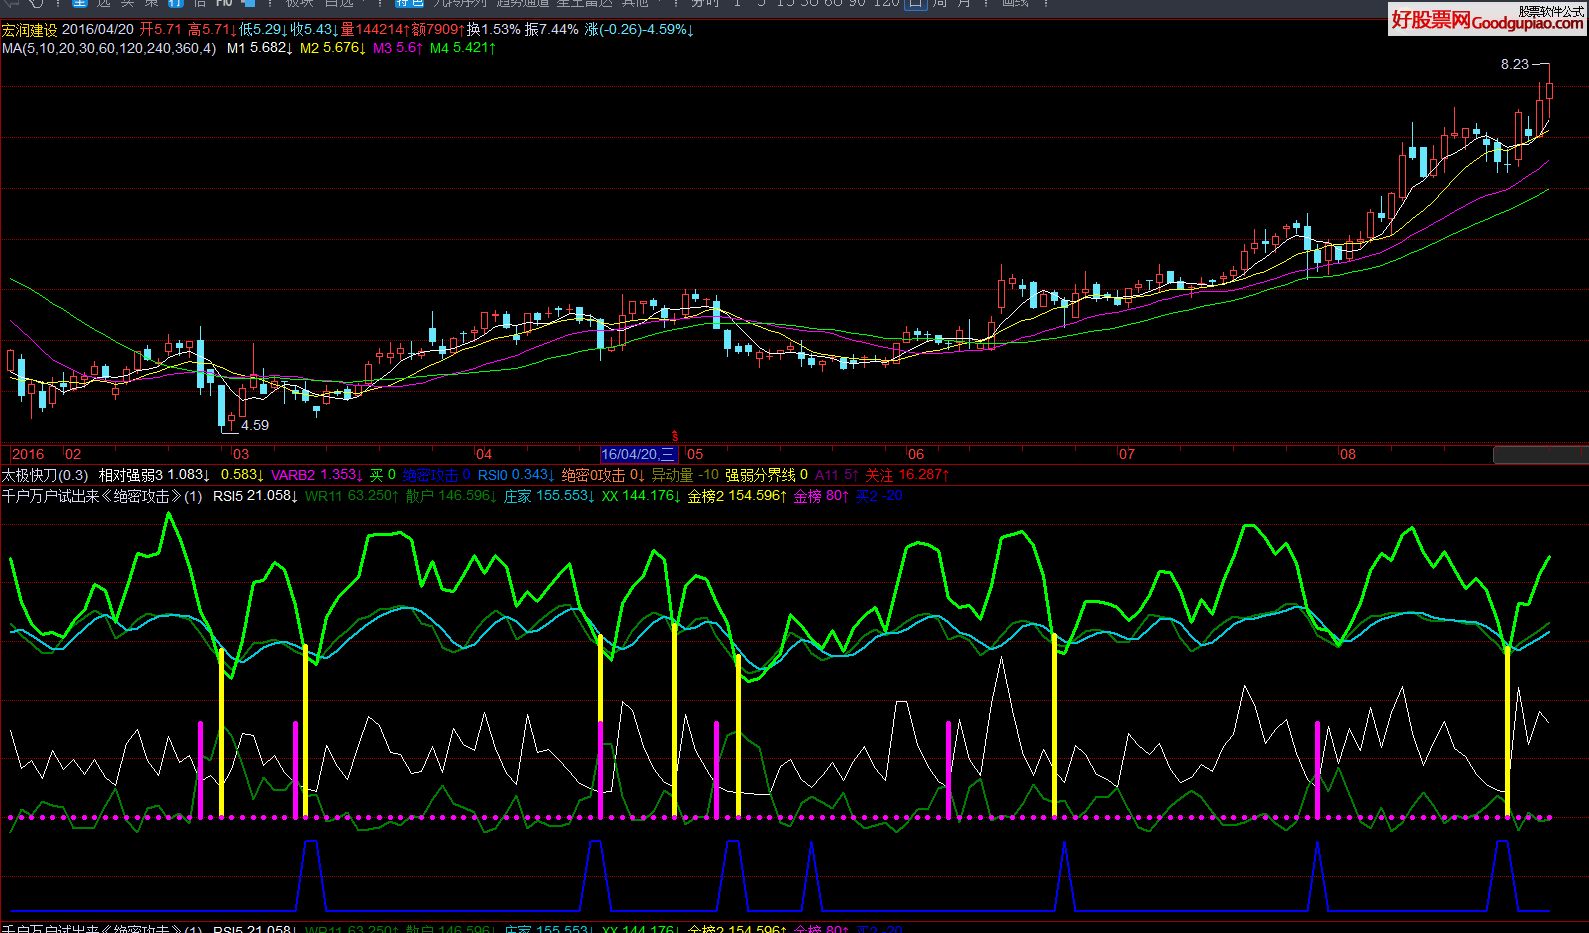The width and height of the screenshot is (1589, 933).
Task: Click the red 关注 16.287 value
Action: click(907, 475)
